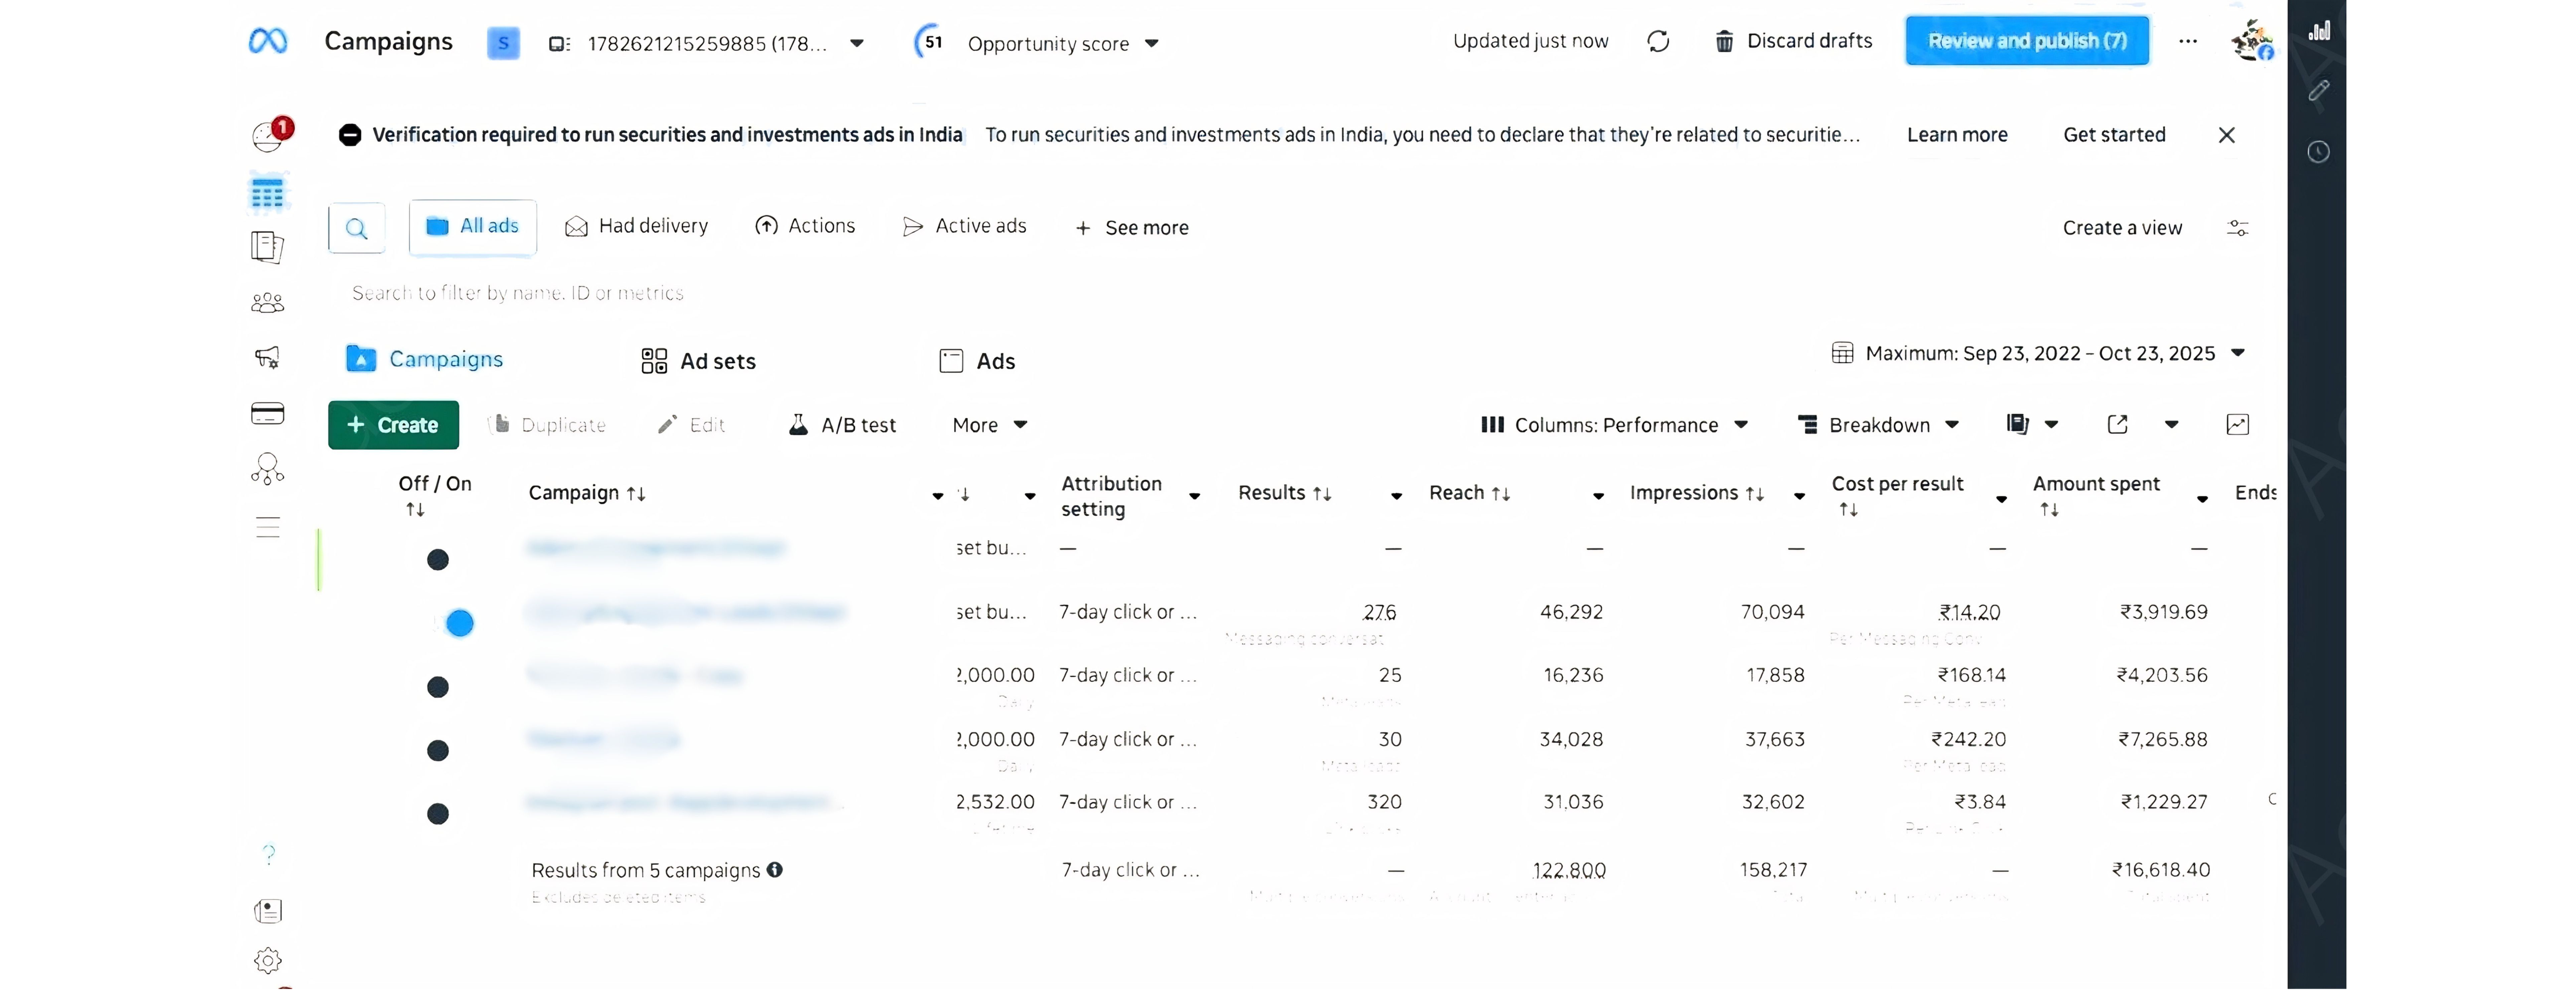Click the S business account badge
Screen dimensions: 2576x992
tap(503, 43)
